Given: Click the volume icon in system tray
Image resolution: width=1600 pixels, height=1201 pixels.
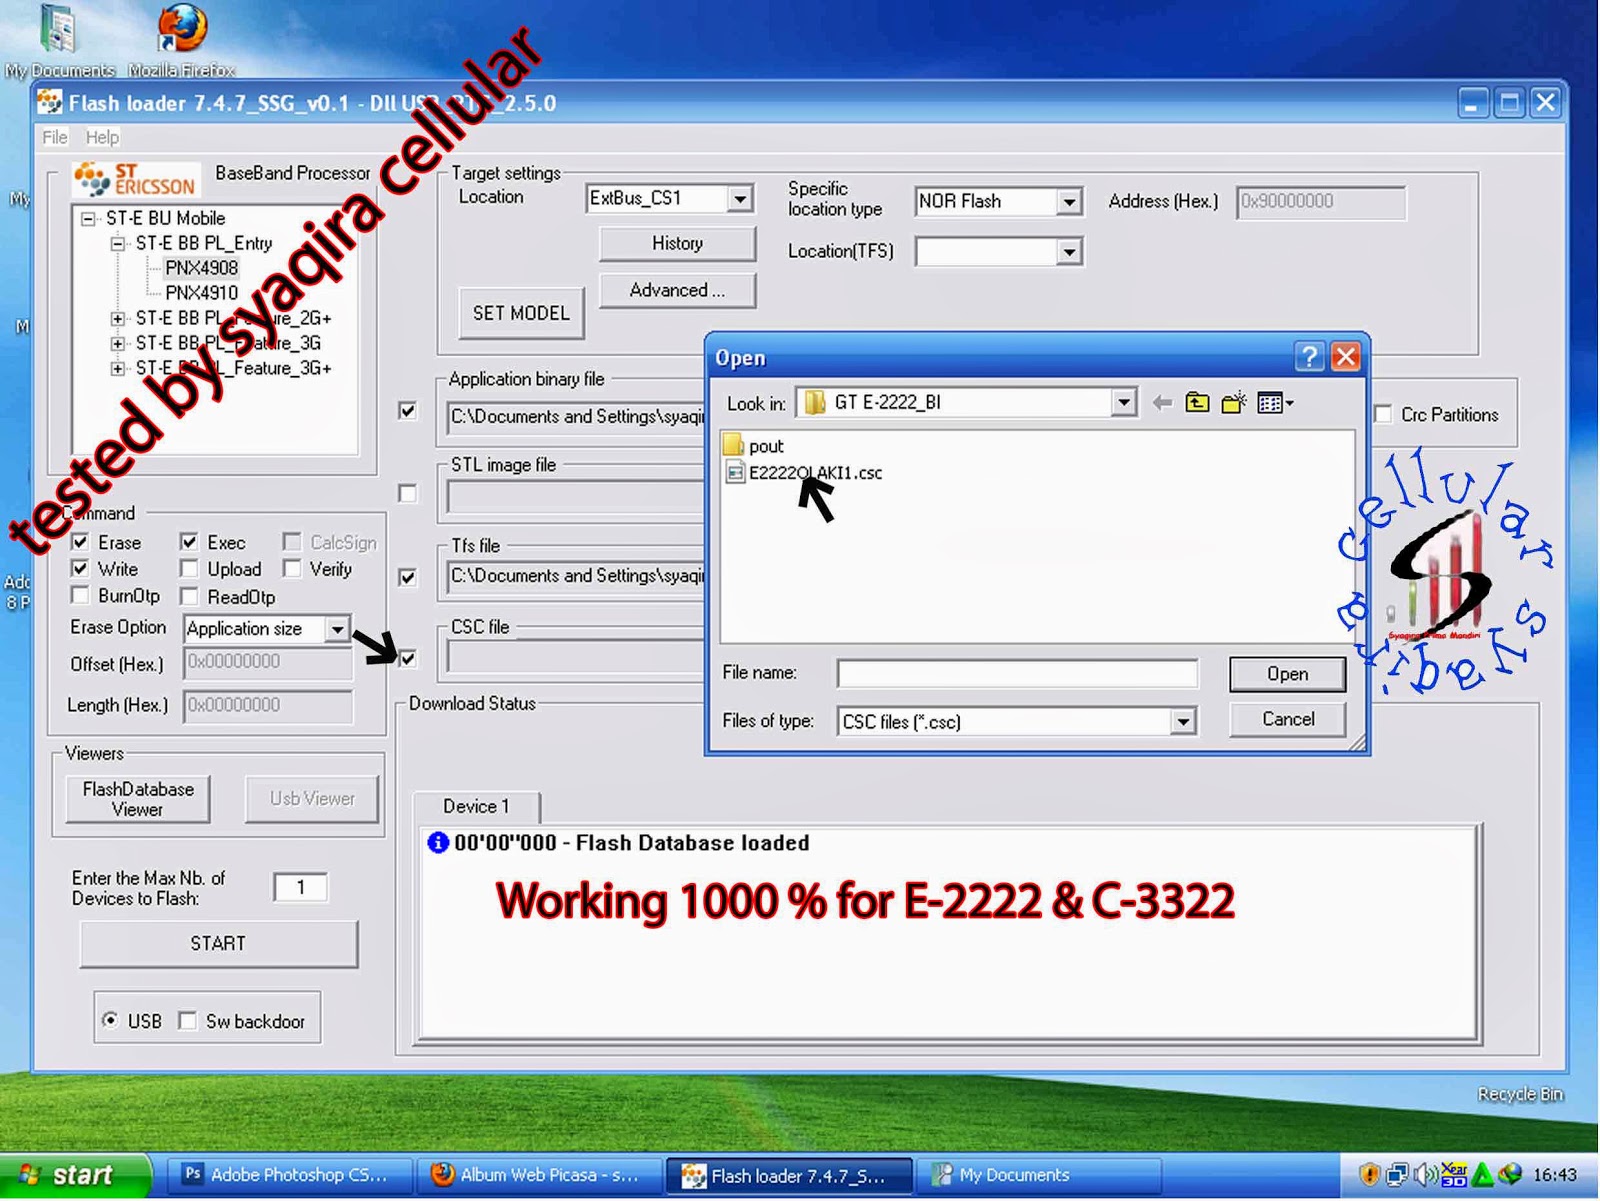Looking at the screenshot, I should (x=1424, y=1174).
